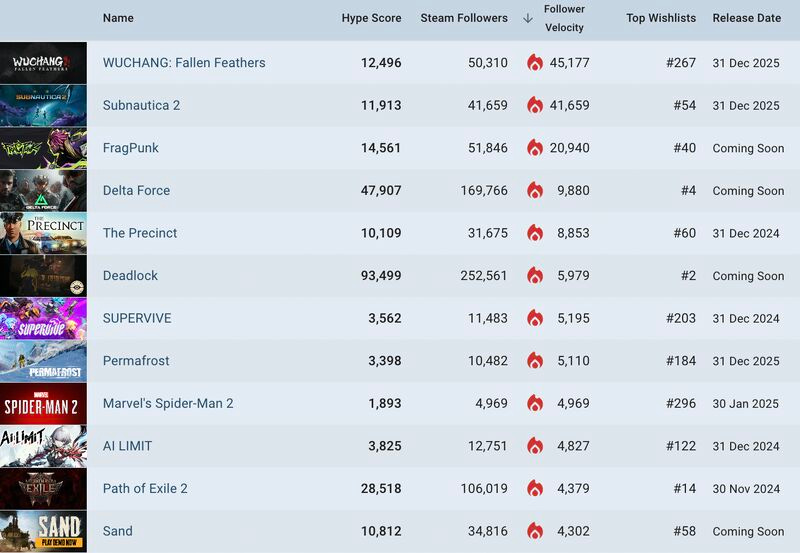Click the flame icon in The Precinct row

[x=535, y=233]
